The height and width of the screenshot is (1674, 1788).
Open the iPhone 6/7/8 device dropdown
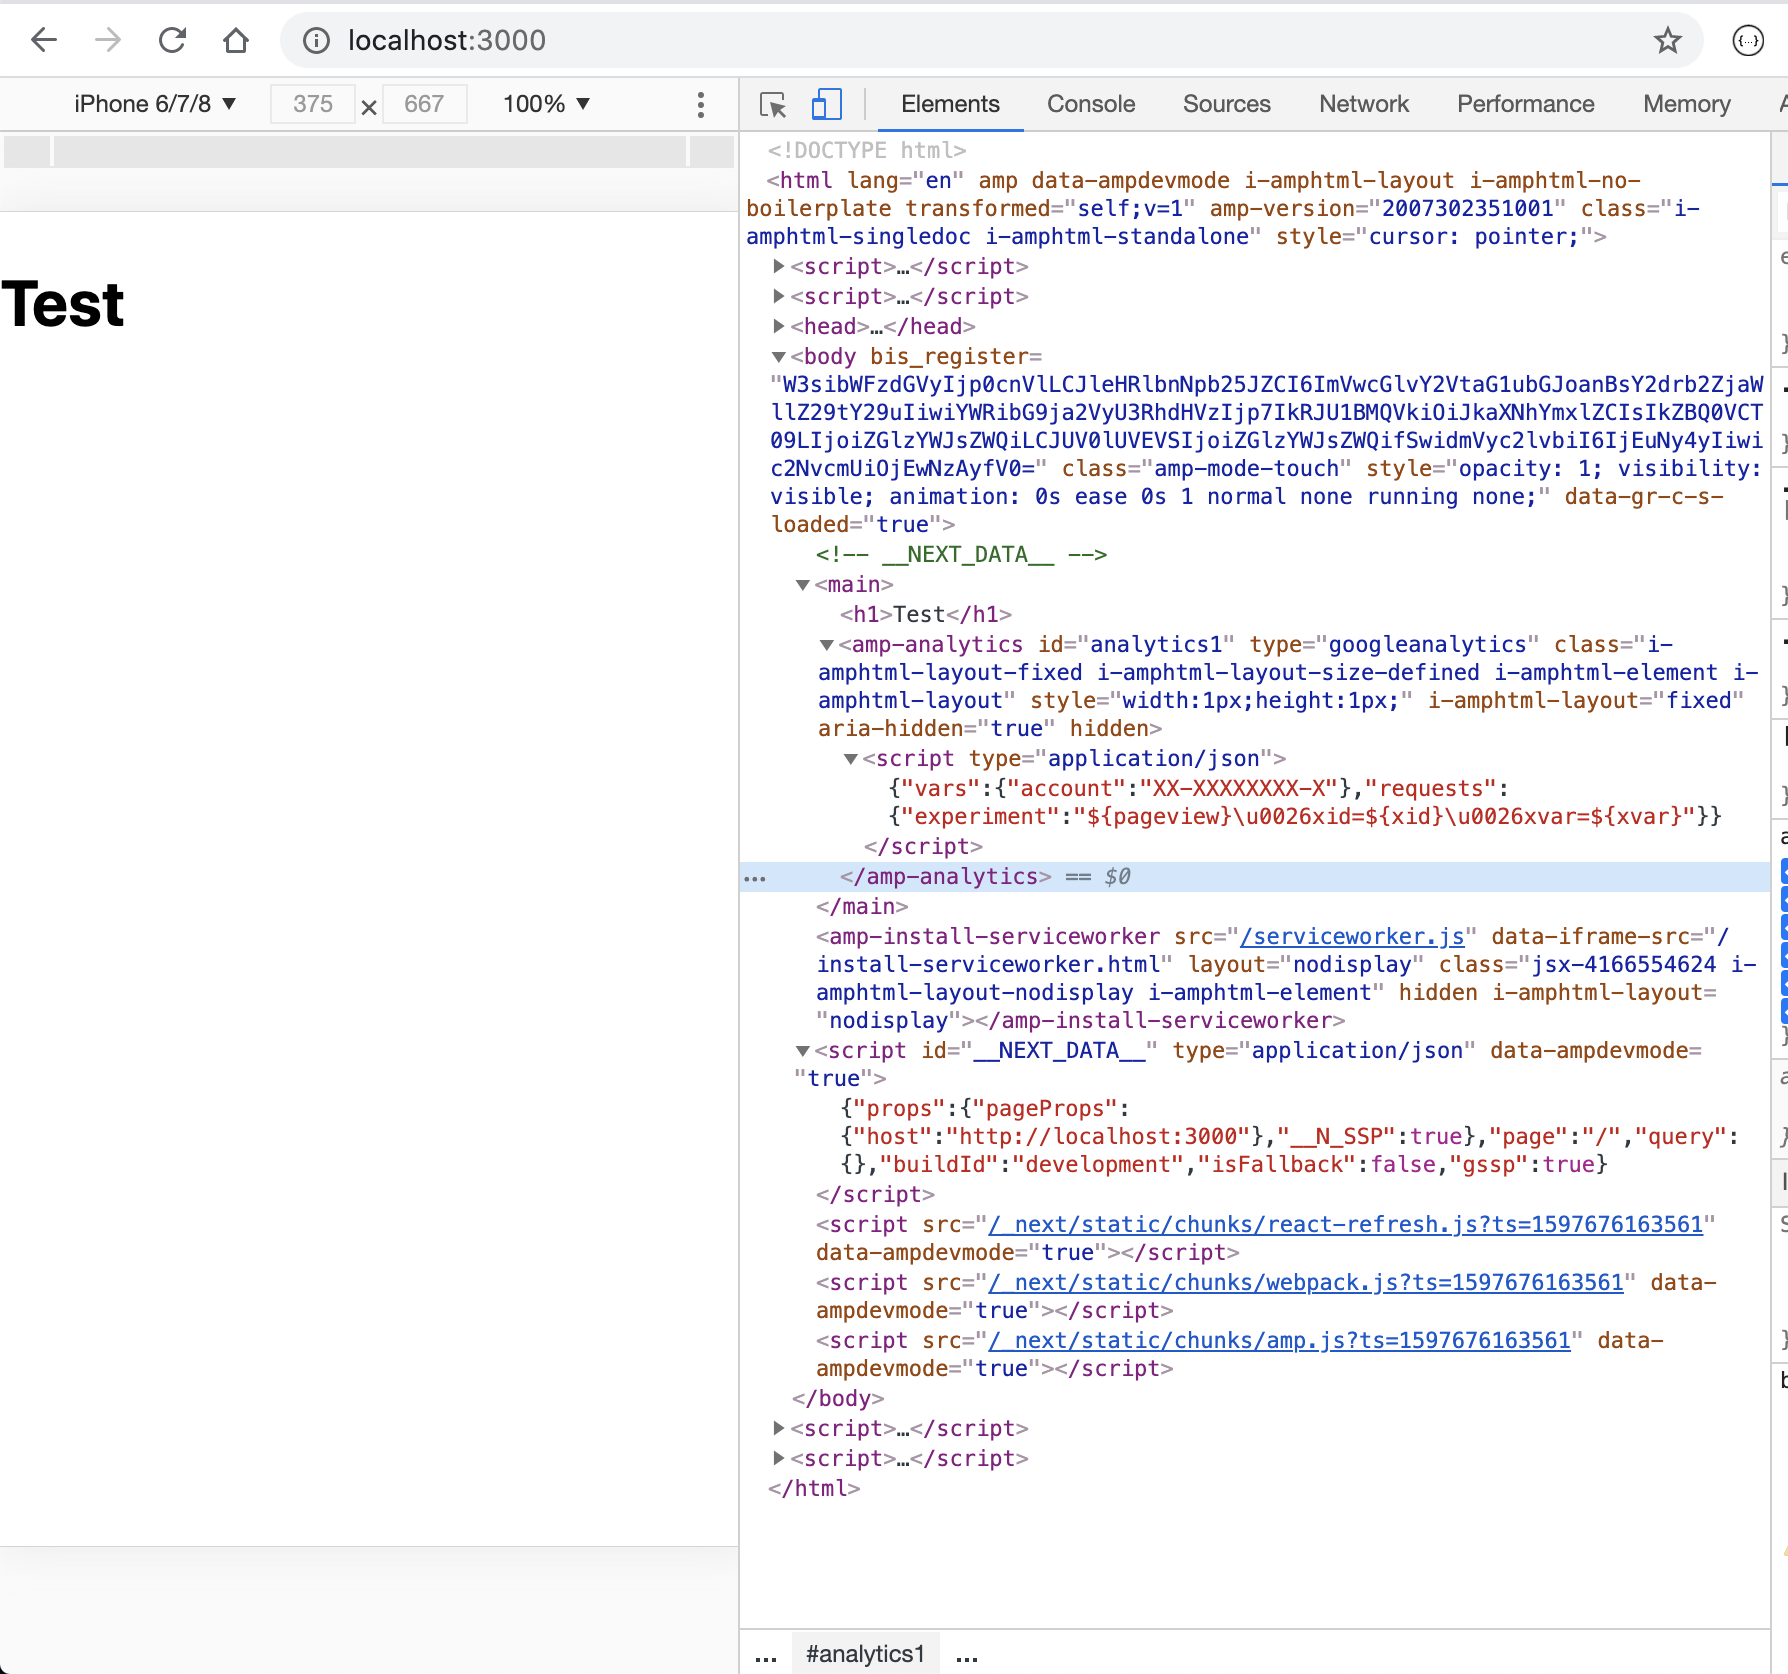coord(155,104)
